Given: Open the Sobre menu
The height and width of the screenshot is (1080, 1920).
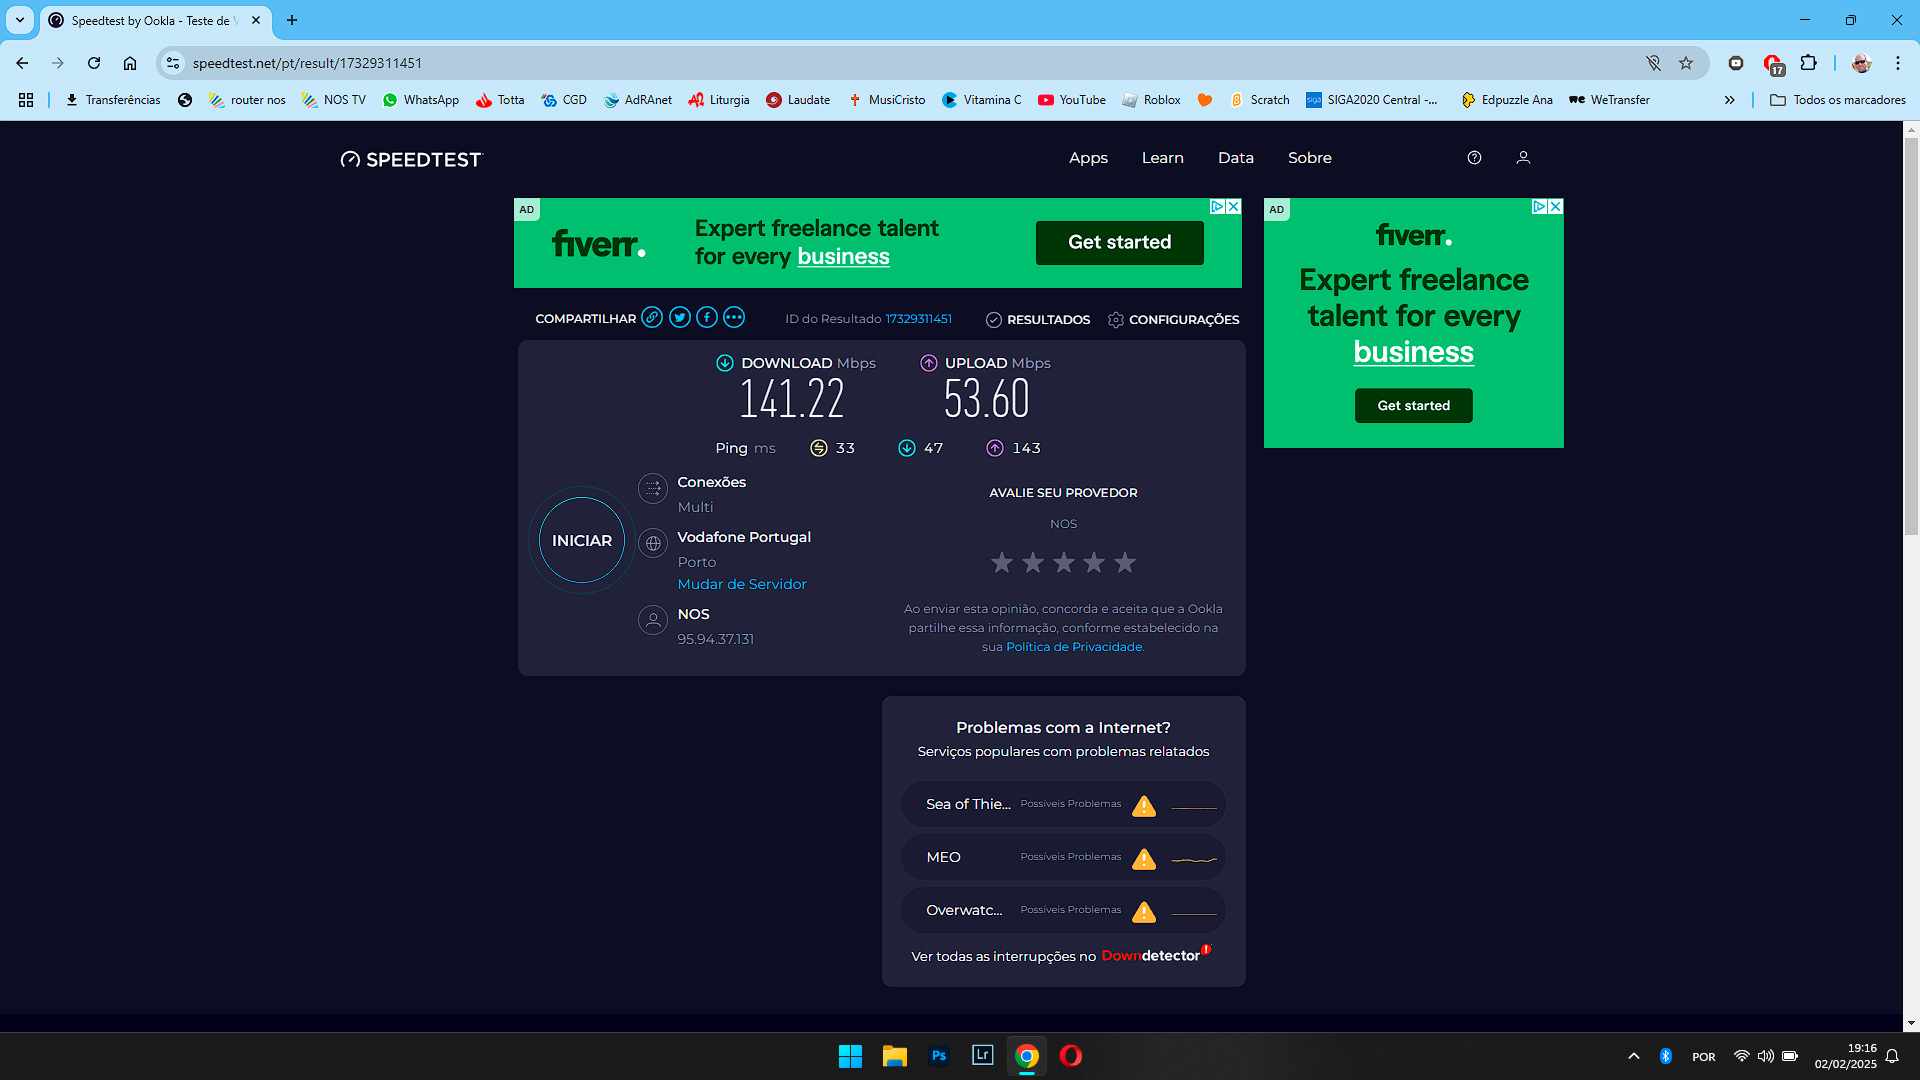Looking at the screenshot, I should [1310, 158].
